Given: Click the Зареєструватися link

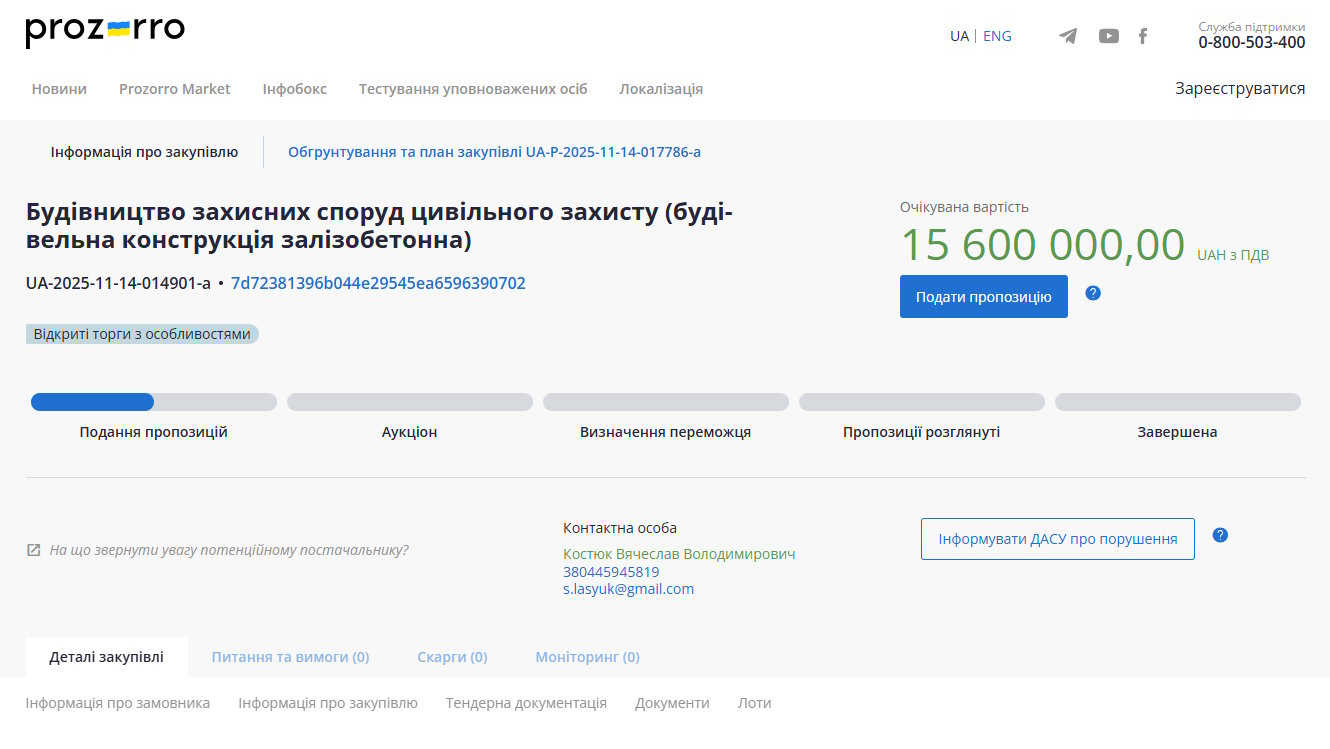Looking at the screenshot, I should 1240,89.
